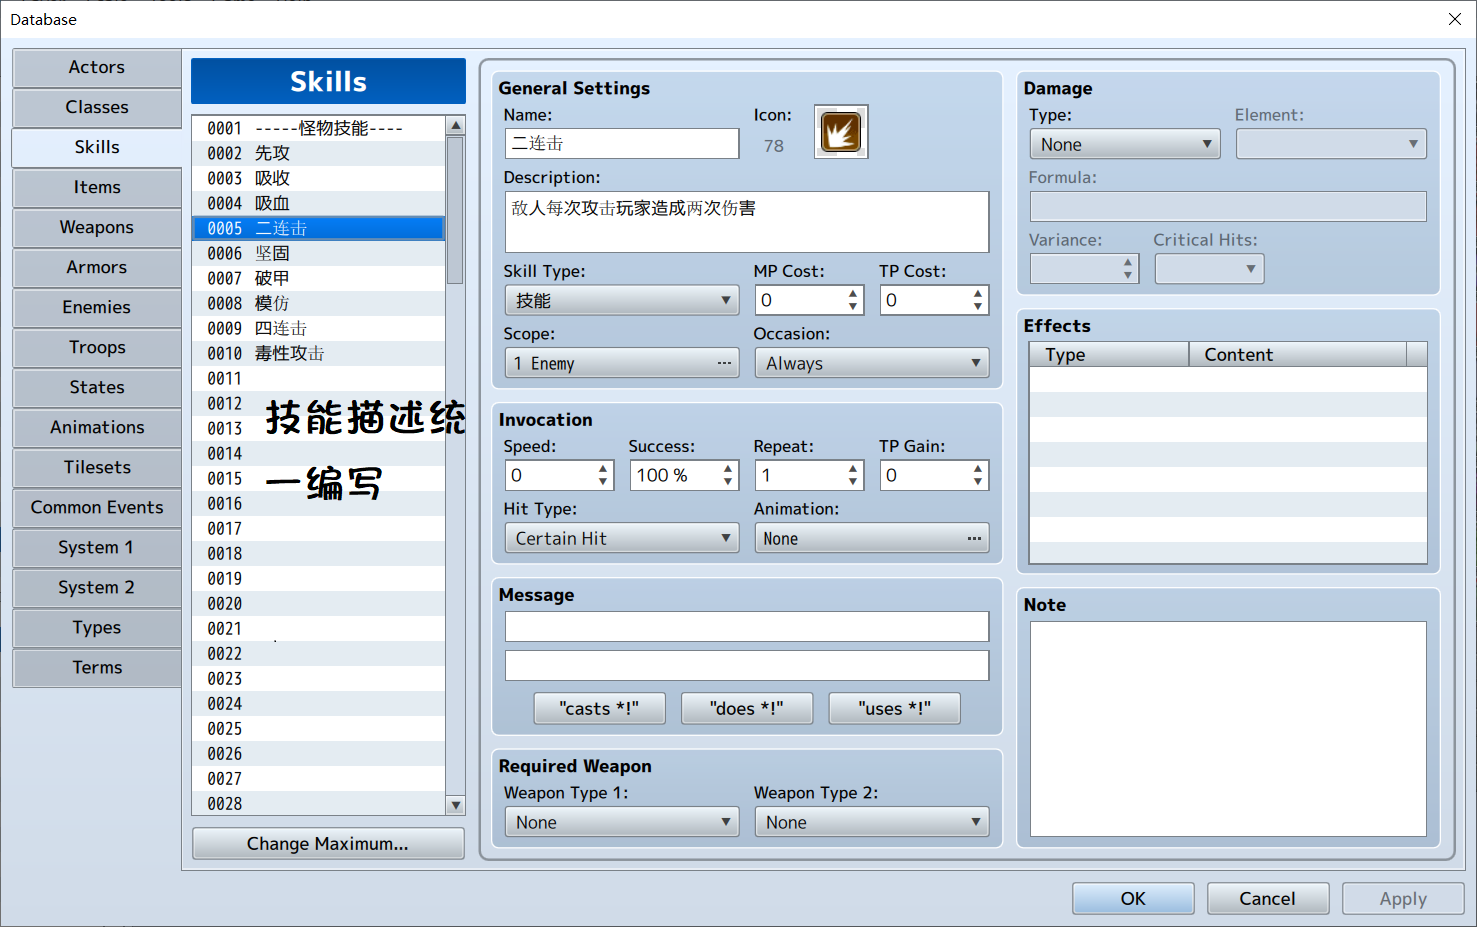Click the Cancel button
Screen dimensions: 1477x927
click(x=1268, y=898)
